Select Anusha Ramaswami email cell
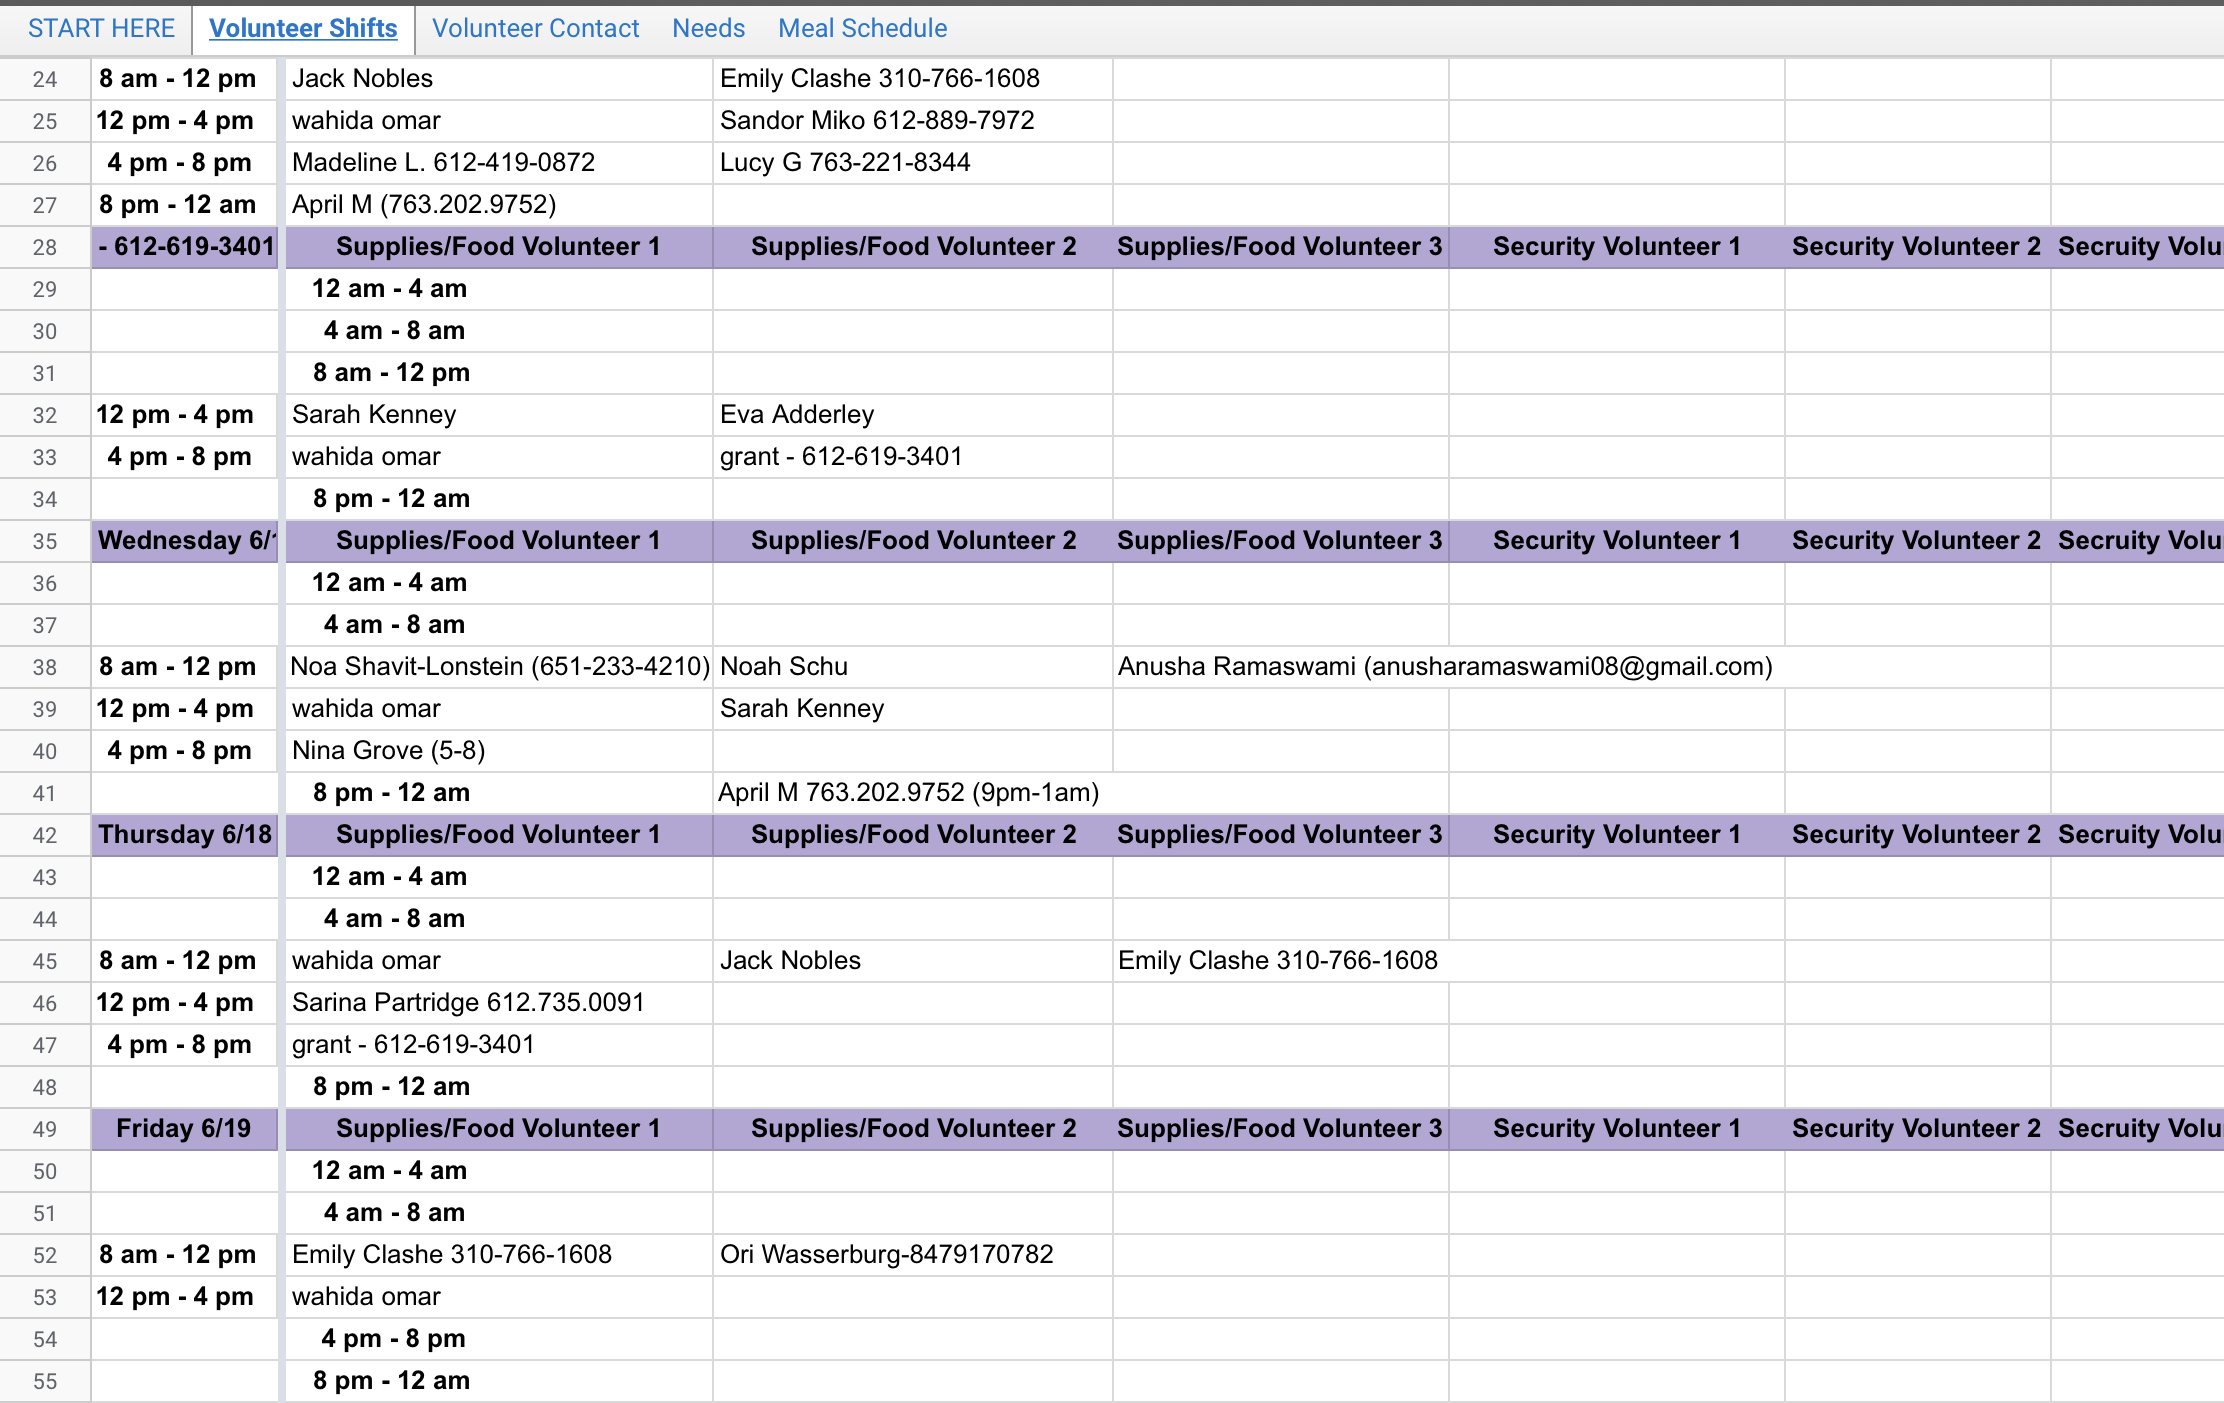The height and width of the screenshot is (1403, 2224). coord(1445,666)
